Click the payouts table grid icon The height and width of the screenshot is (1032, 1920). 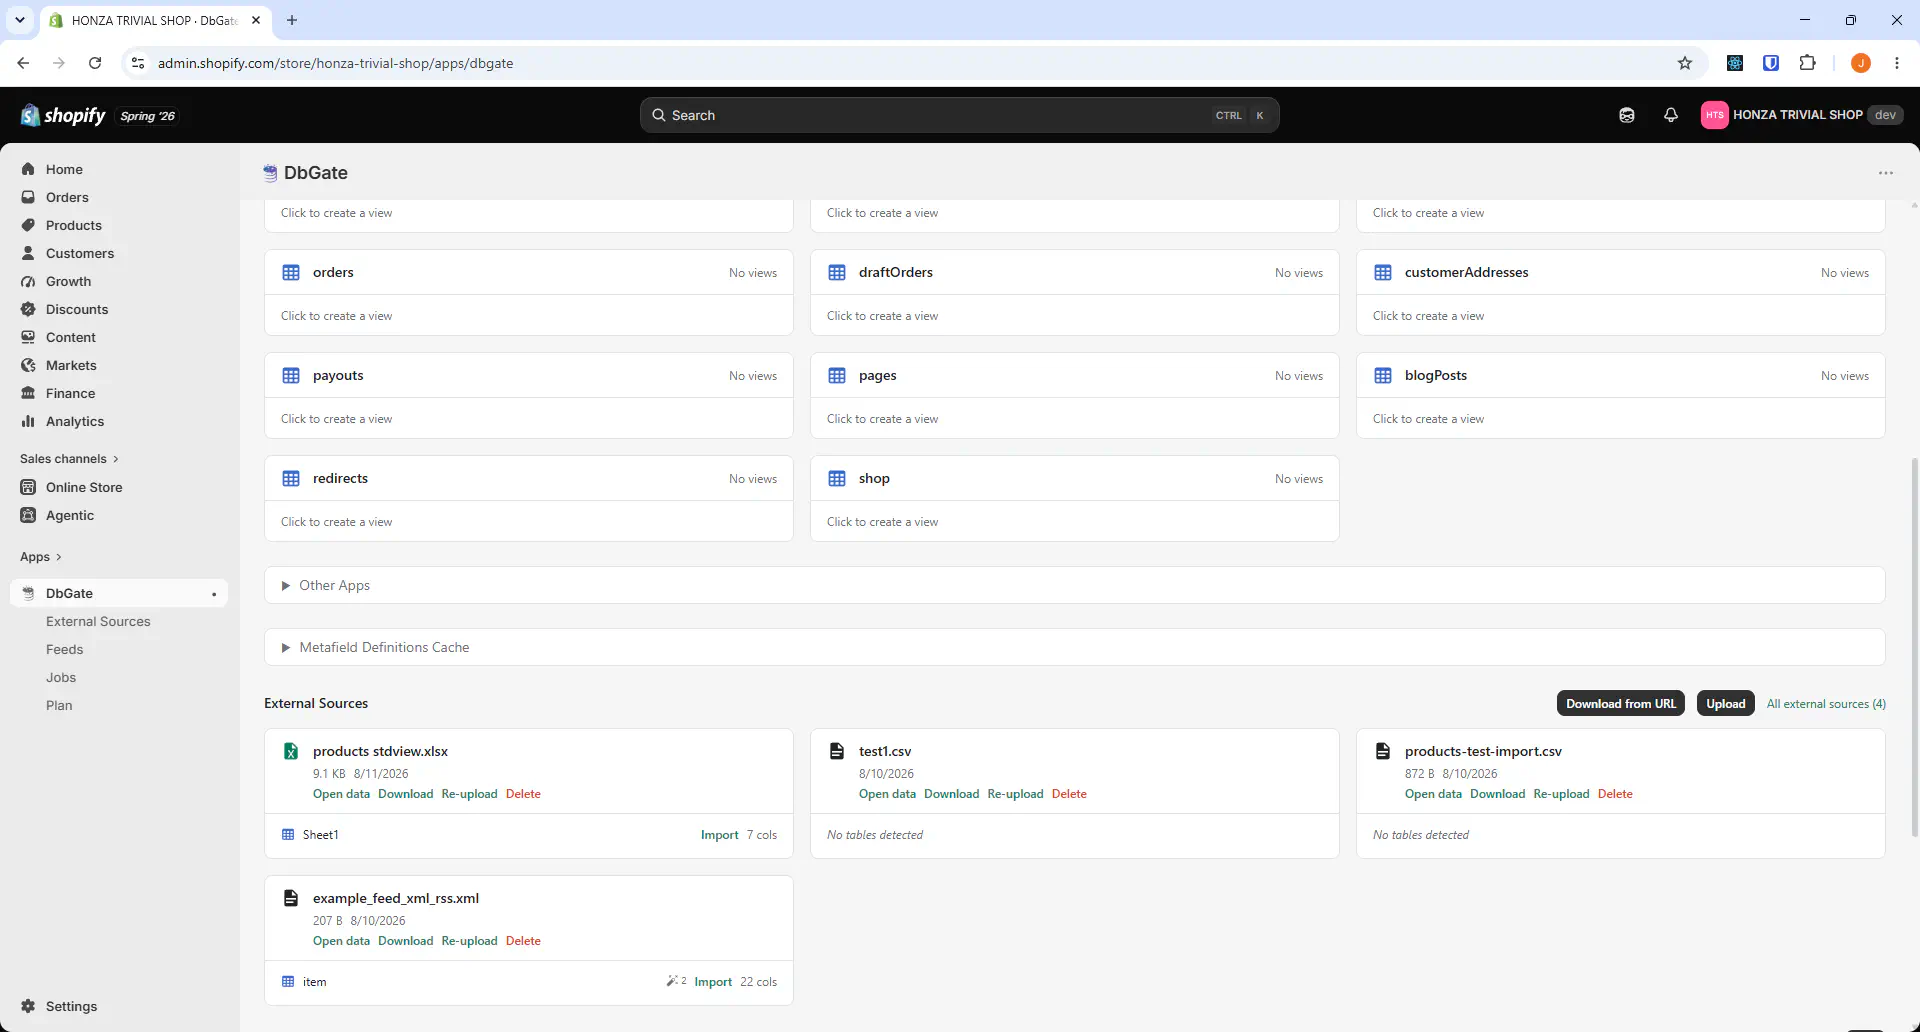(x=291, y=375)
